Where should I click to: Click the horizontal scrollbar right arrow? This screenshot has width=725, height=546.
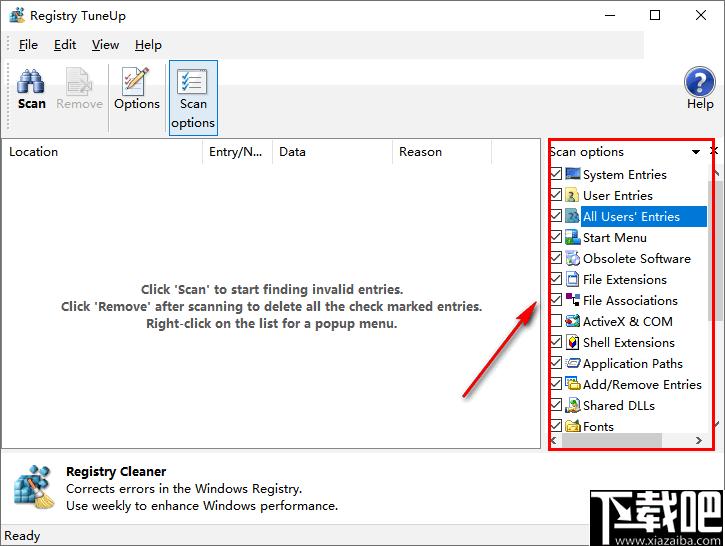click(699, 440)
